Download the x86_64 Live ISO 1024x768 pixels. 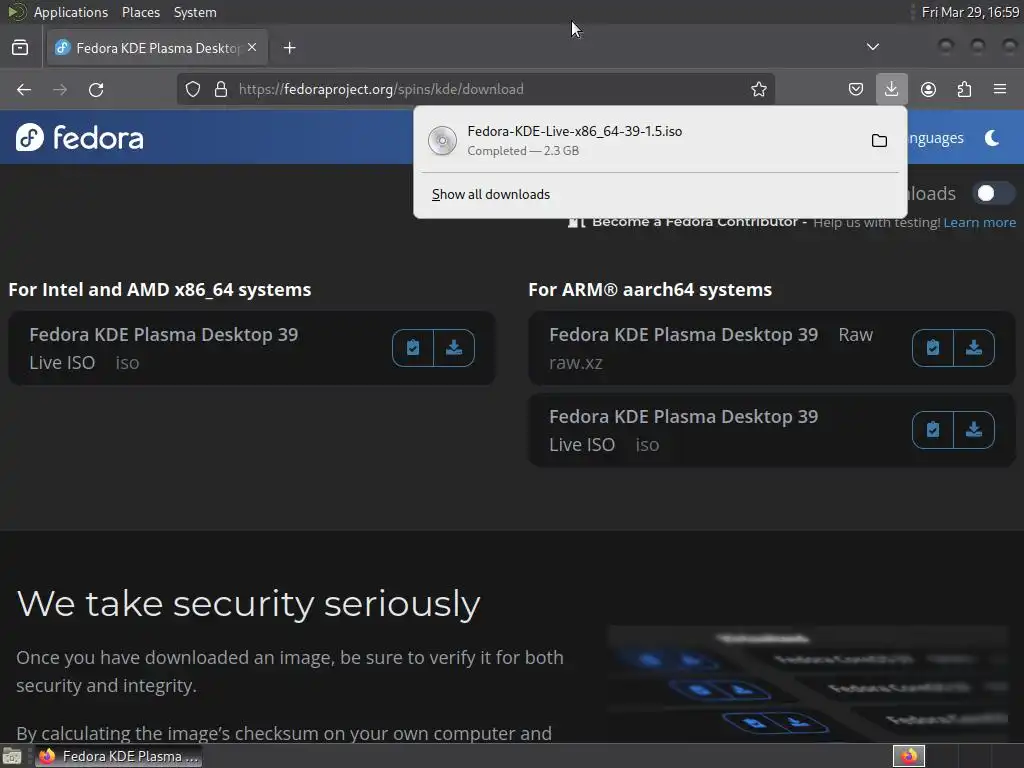454,347
